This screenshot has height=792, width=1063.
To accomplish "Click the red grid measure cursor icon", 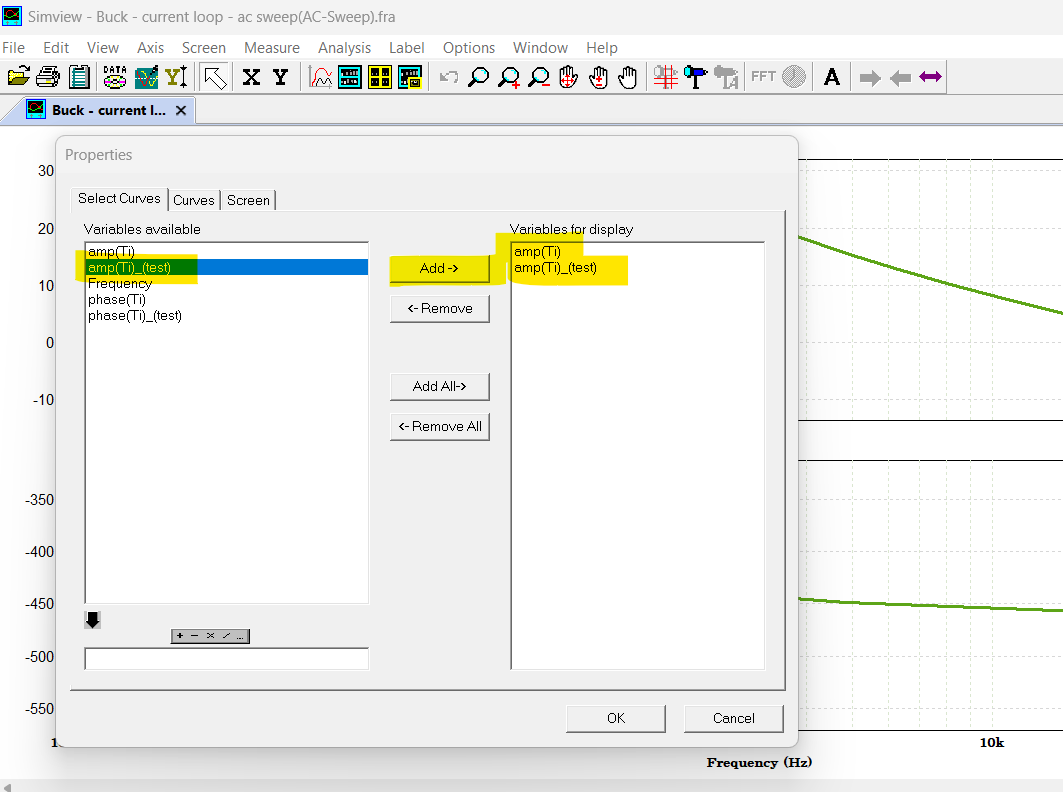I will pos(666,77).
